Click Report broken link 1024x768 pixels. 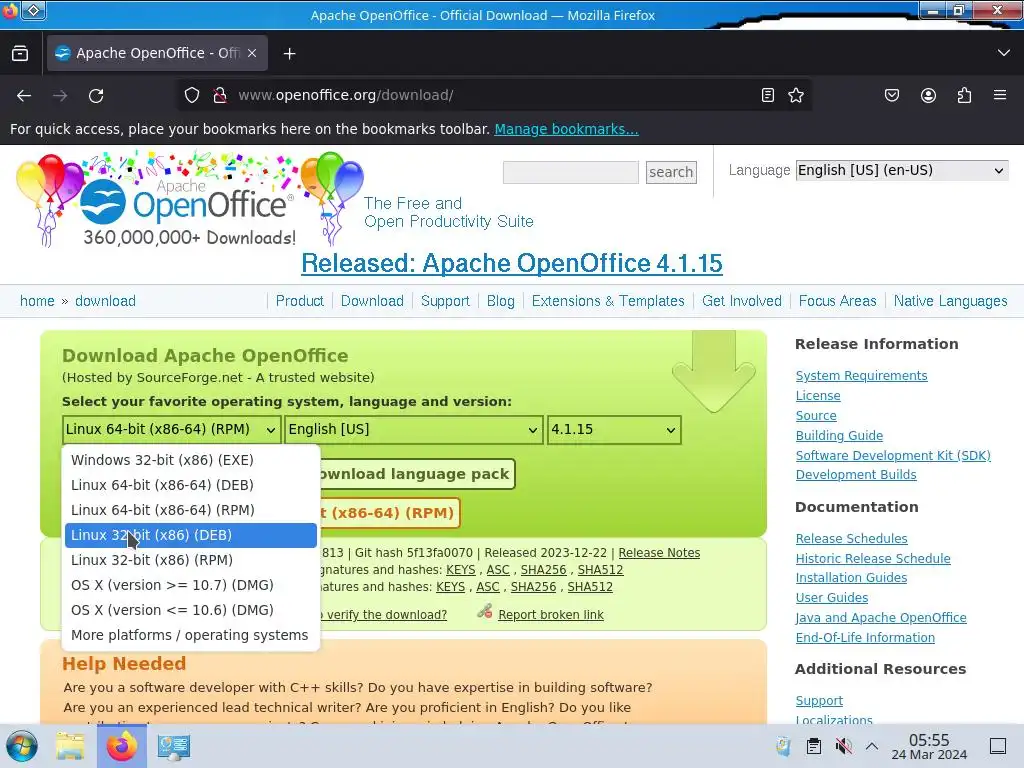point(551,615)
